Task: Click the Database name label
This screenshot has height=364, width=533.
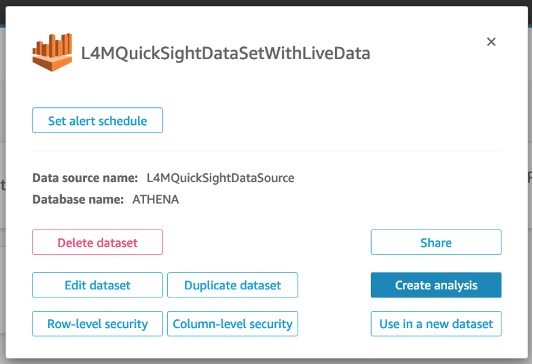Action: pos(78,200)
